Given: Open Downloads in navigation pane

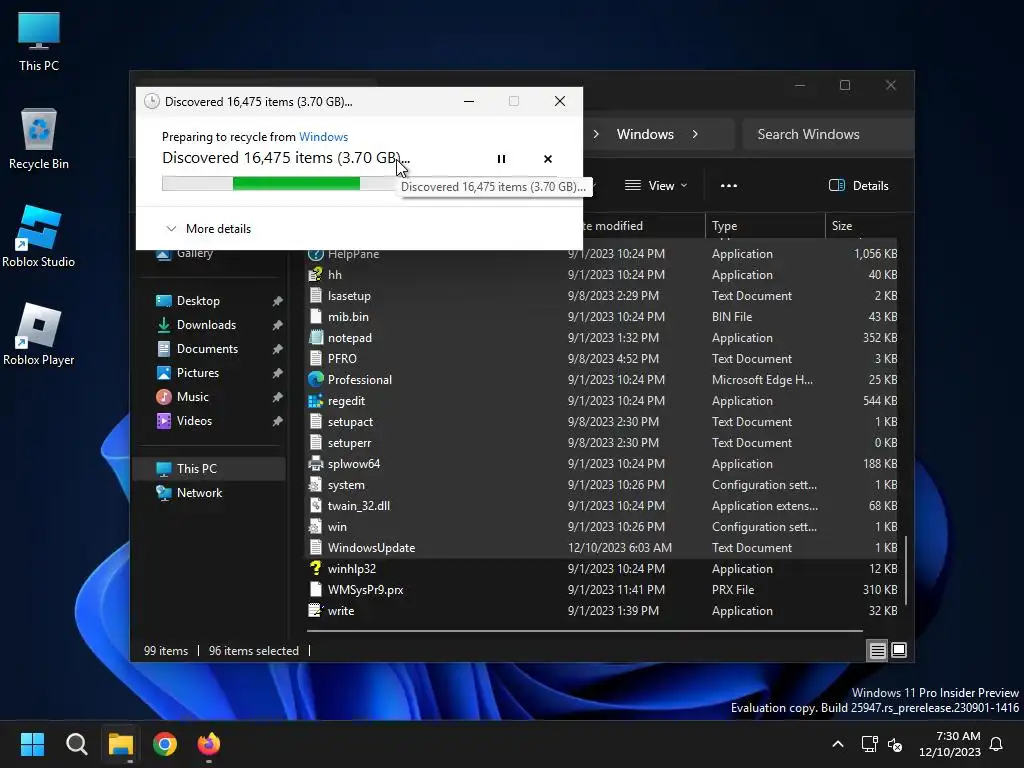Looking at the screenshot, I should 206,325.
